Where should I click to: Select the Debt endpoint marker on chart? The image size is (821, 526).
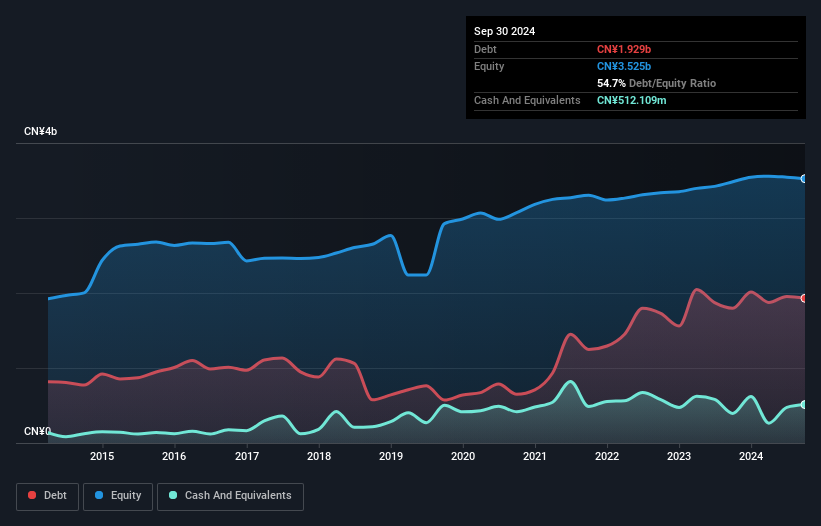(x=804, y=298)
